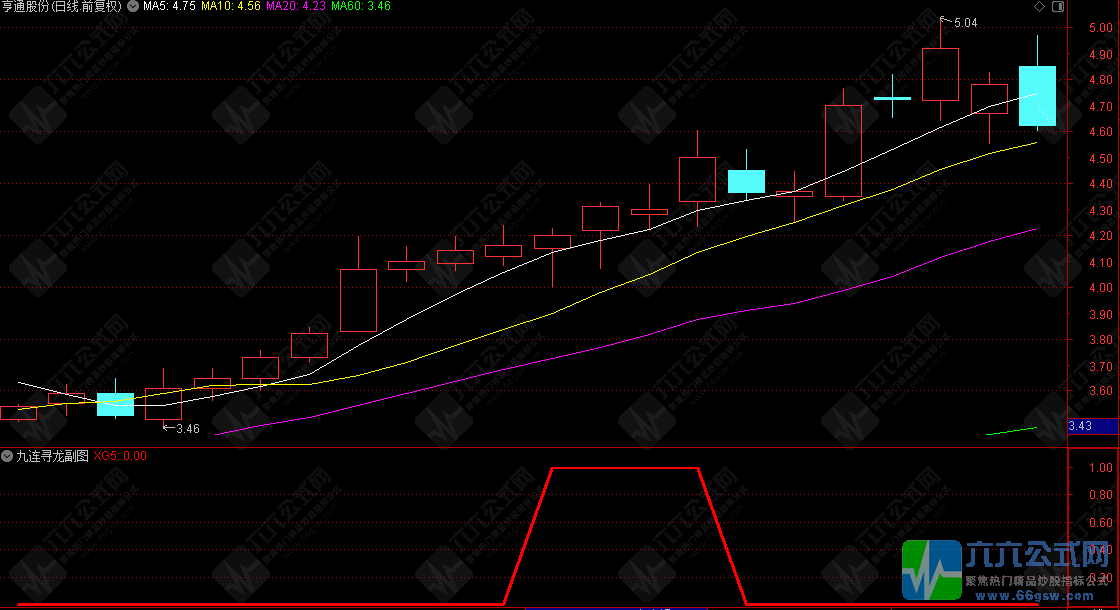Click the diamond icon above the price axis
This screenshot has height=610, width=1120.
[1039, 6]
